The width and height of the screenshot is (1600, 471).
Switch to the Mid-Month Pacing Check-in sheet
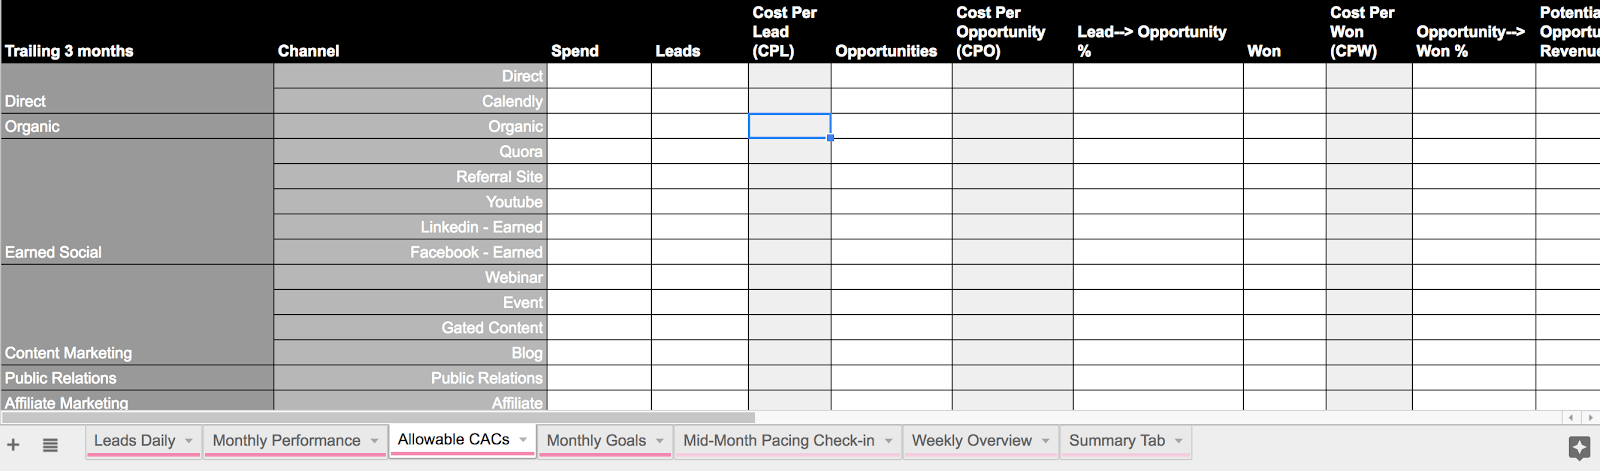point(779,441)
